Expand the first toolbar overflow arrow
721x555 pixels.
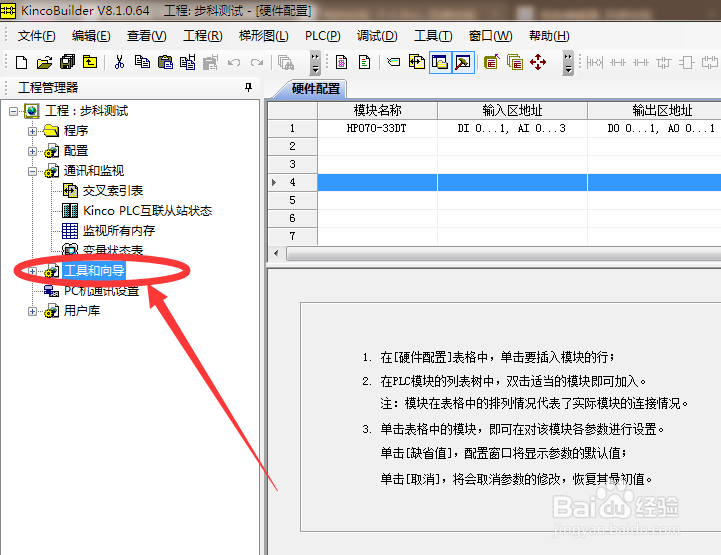[315, 63]
